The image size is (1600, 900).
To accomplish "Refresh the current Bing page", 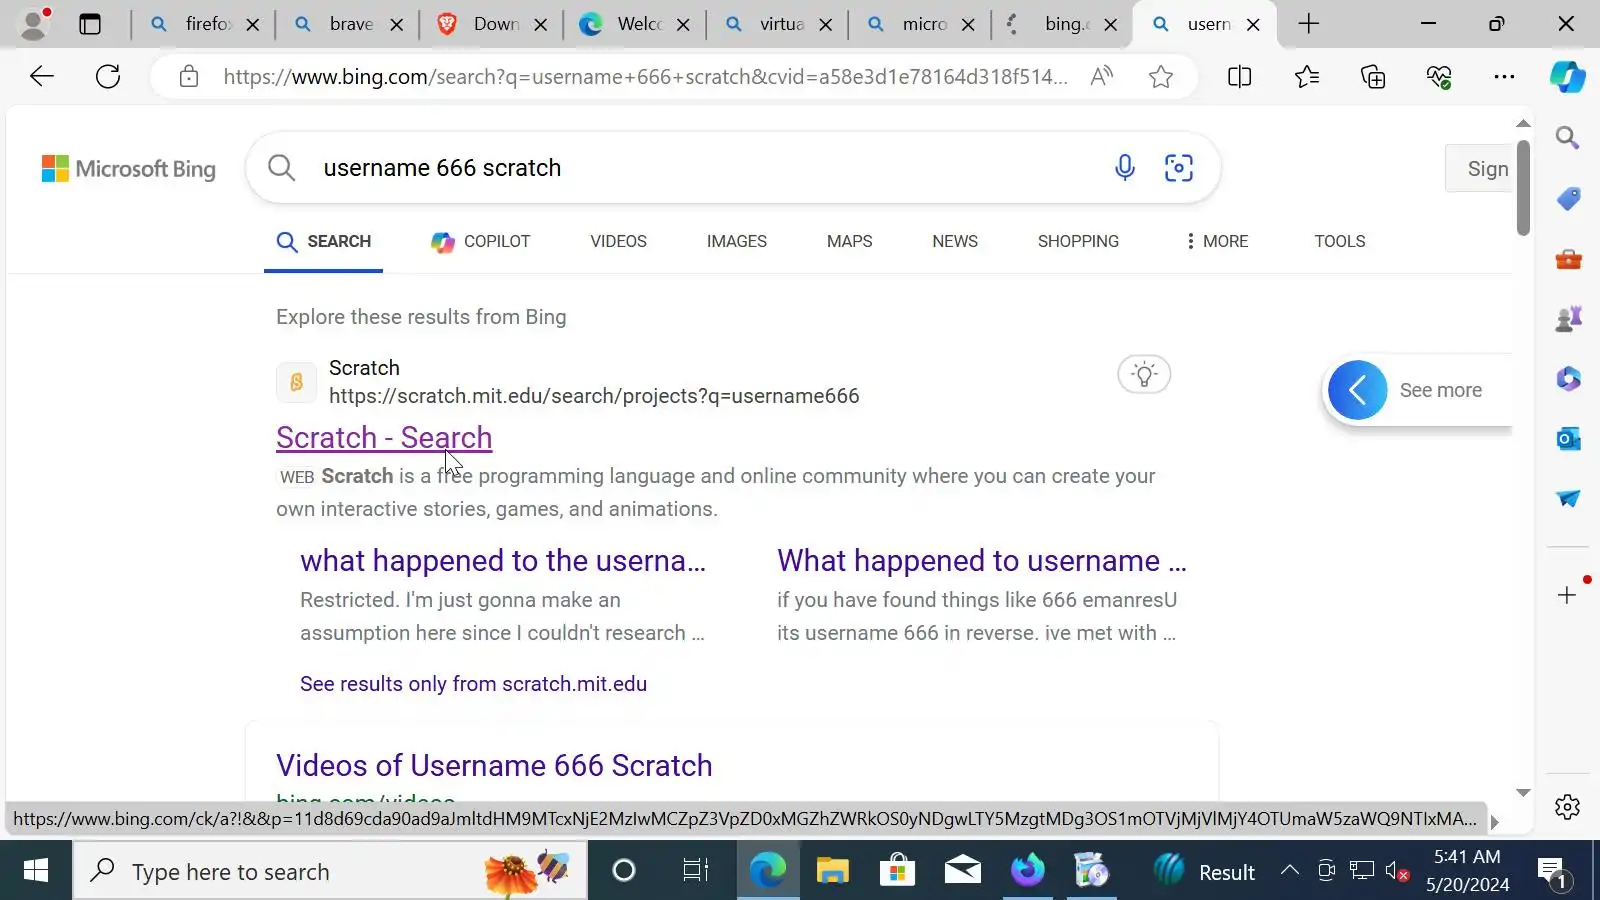I will point(108,76).
